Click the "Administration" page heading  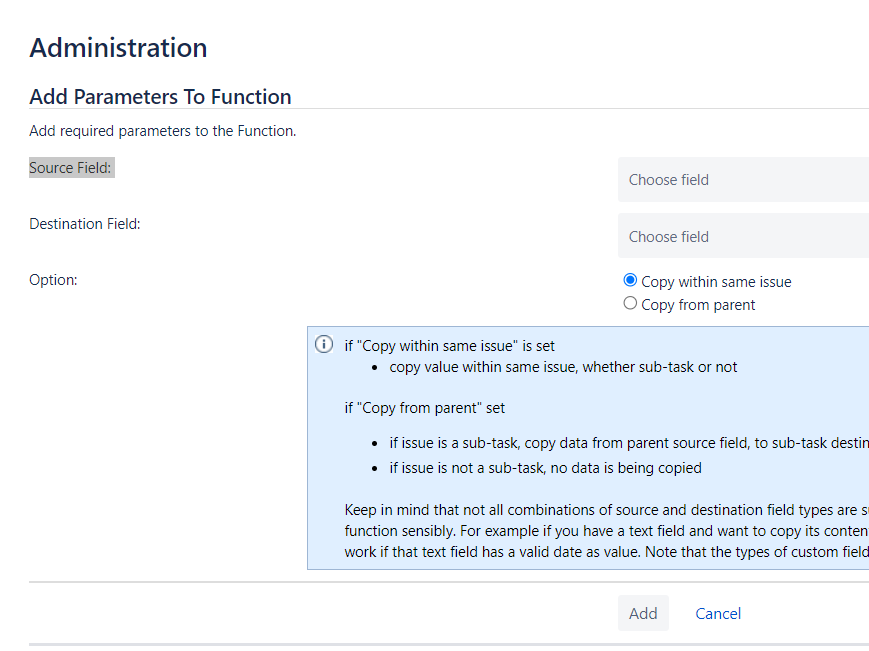tap(118, 48)
